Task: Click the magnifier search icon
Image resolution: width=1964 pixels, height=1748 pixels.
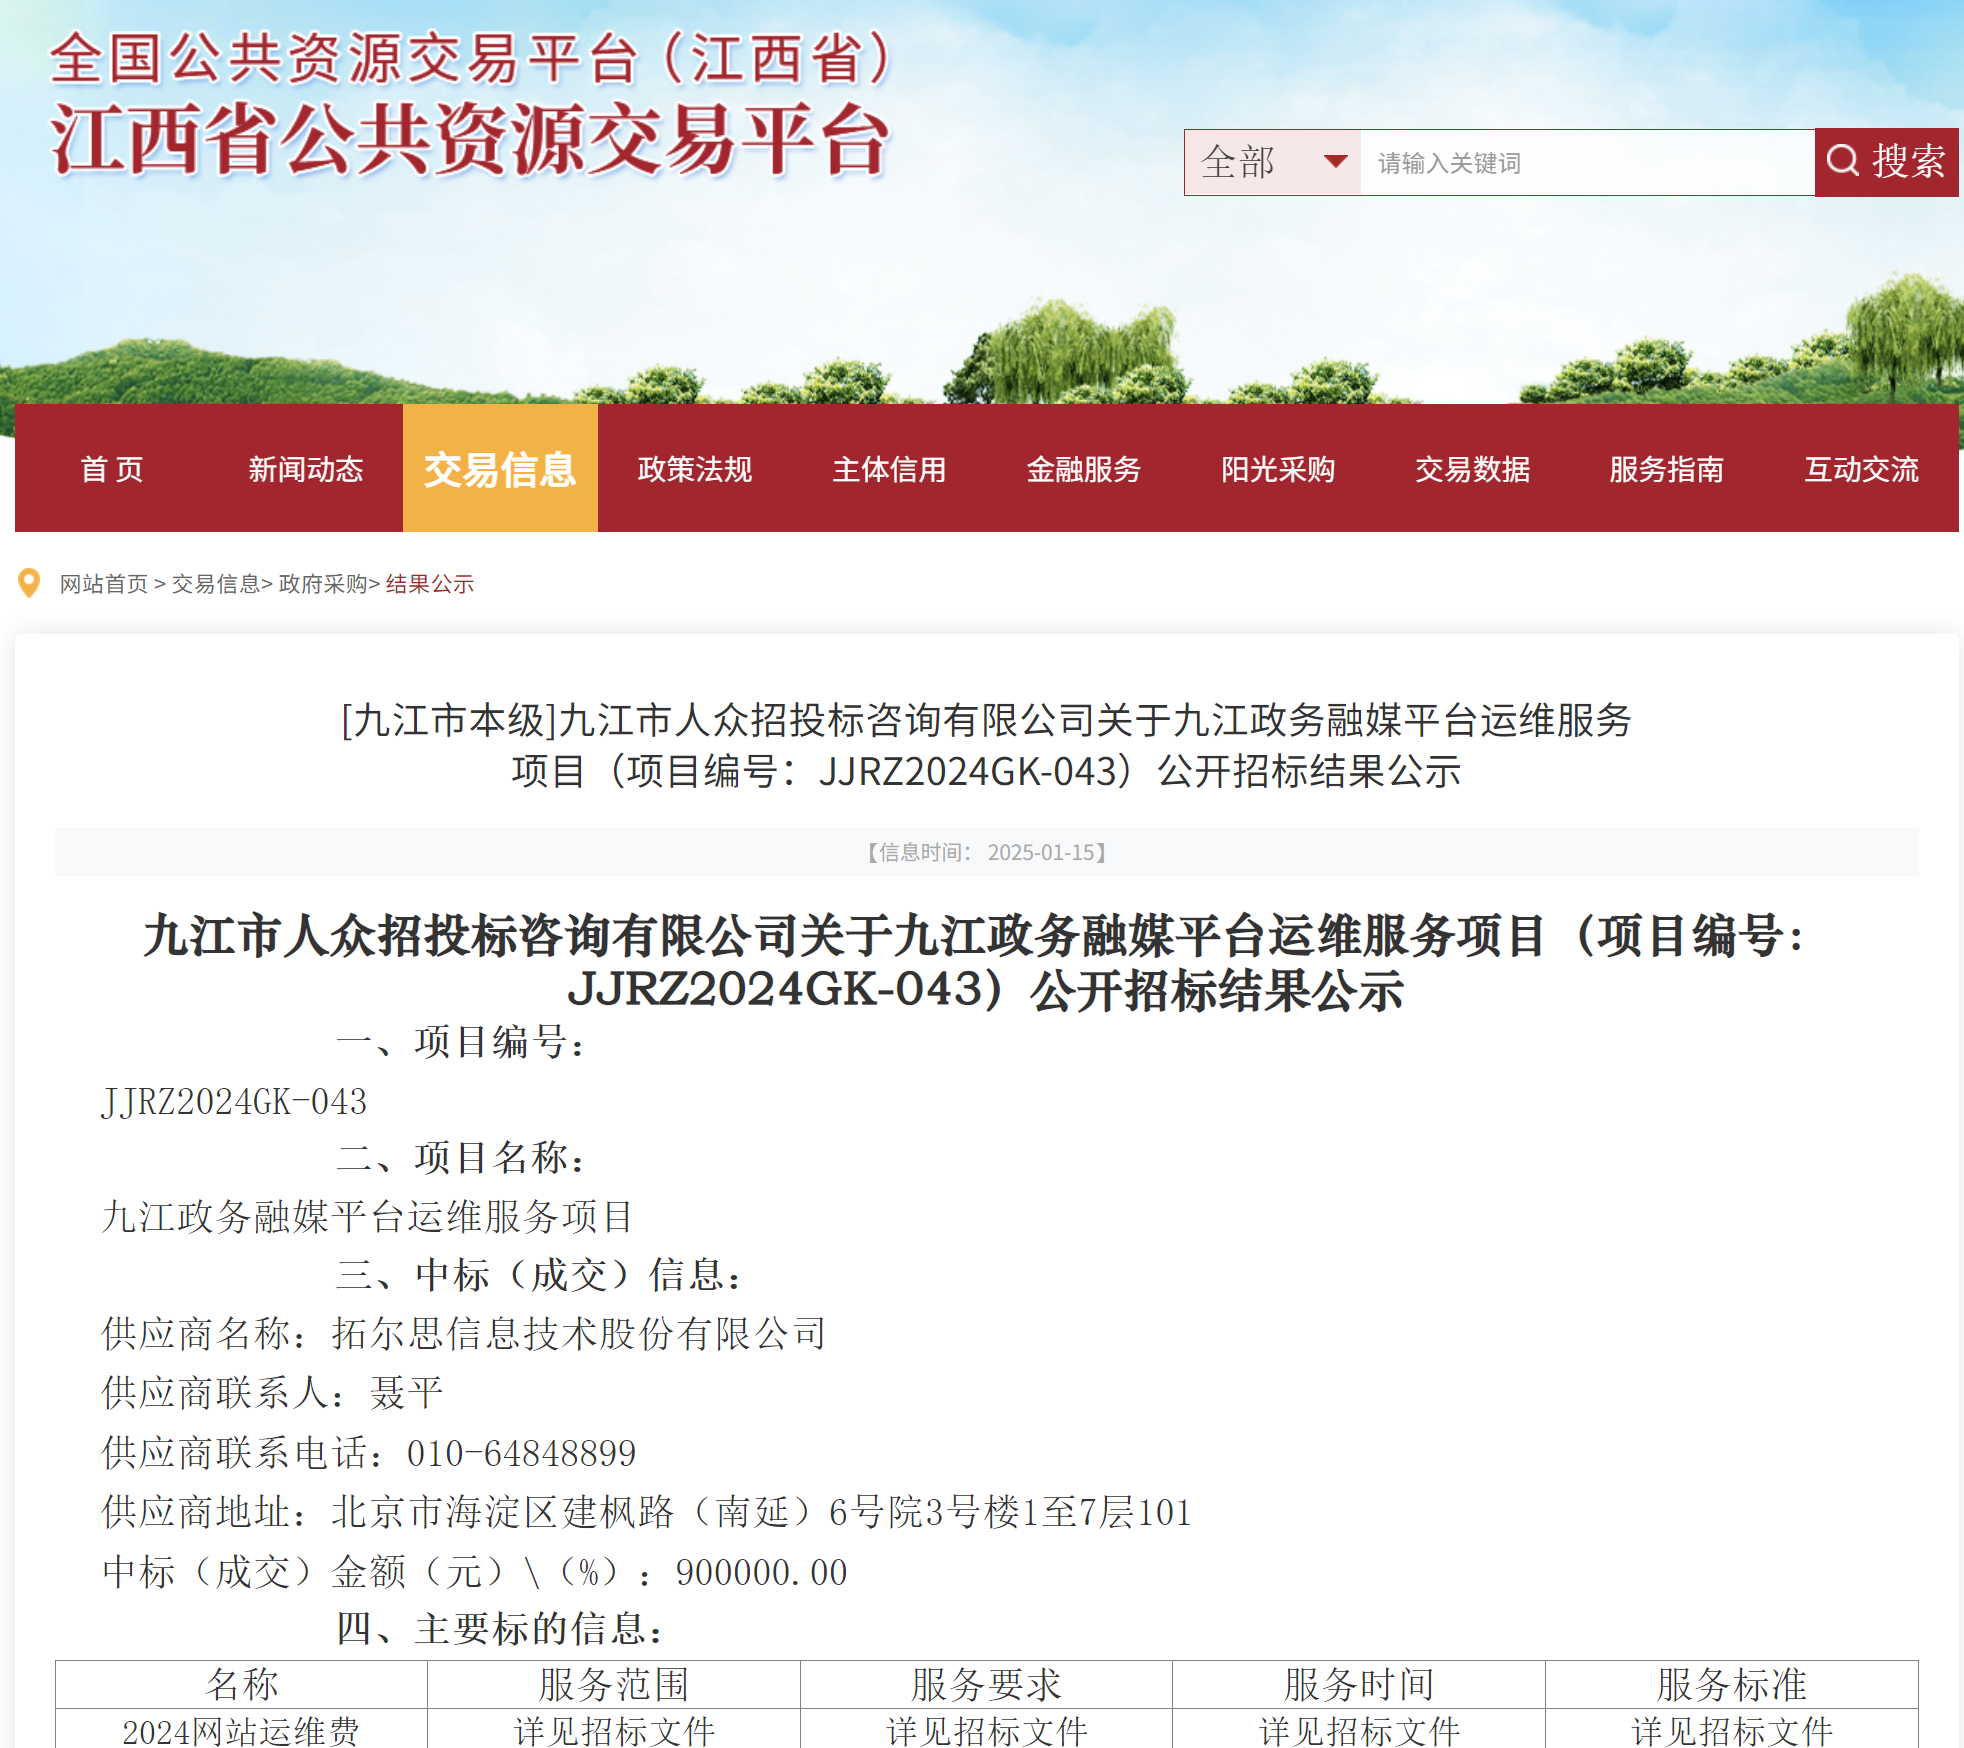Action: [1843, 161]
